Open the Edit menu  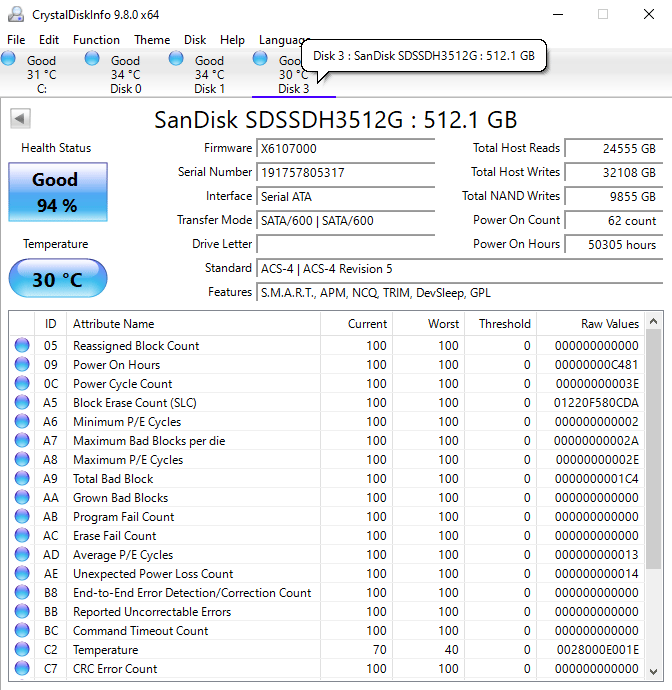click(x=49, y=40)
